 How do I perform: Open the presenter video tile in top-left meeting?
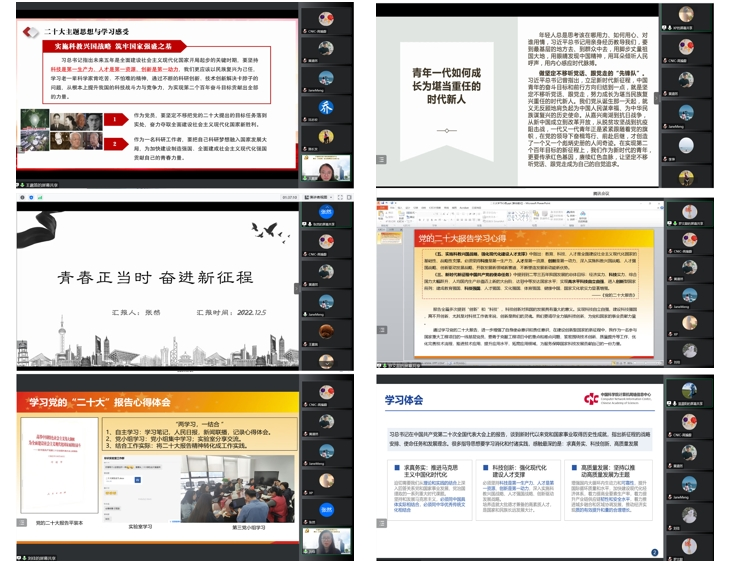pyautogui.click(x=325, y=169)
